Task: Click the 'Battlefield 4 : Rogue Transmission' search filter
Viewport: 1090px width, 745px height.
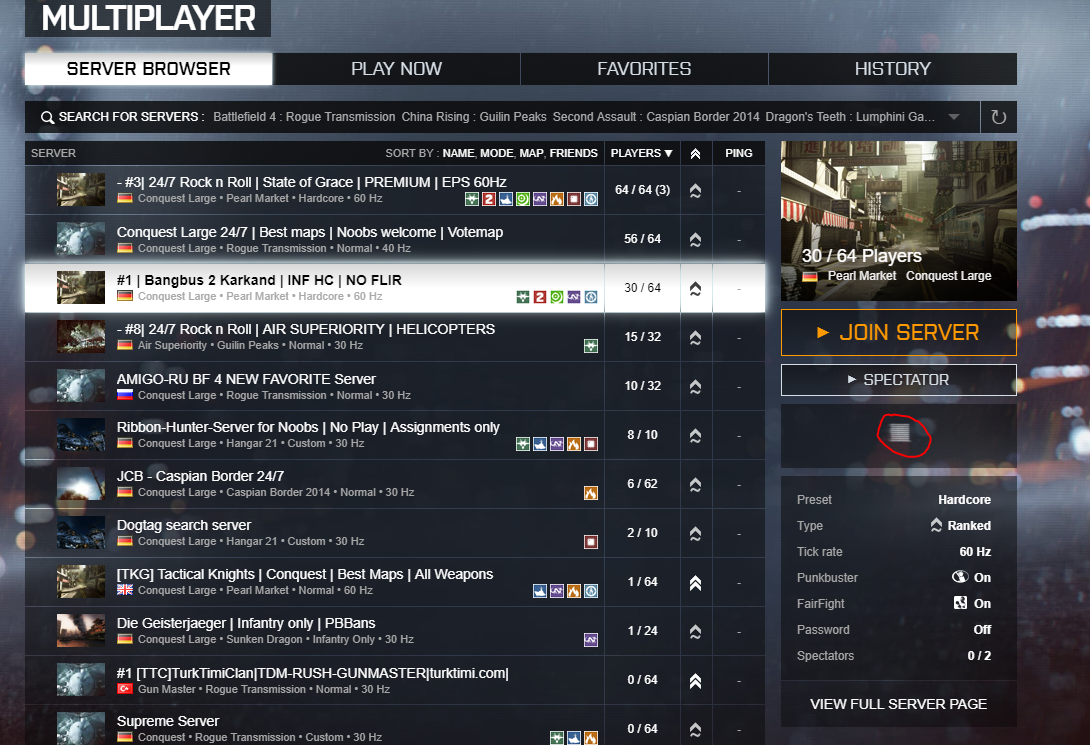Action: (x=304, y=117)
